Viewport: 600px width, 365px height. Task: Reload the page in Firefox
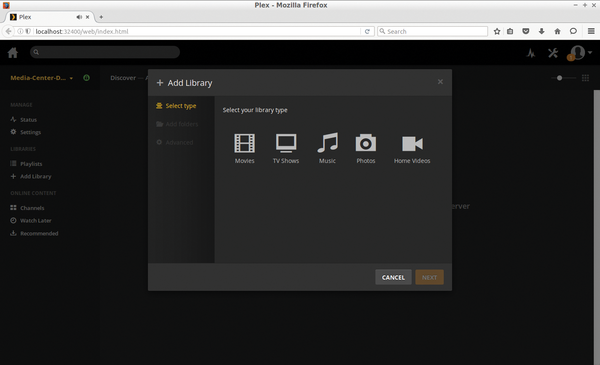pyautogui.click(x=367, y=31)
